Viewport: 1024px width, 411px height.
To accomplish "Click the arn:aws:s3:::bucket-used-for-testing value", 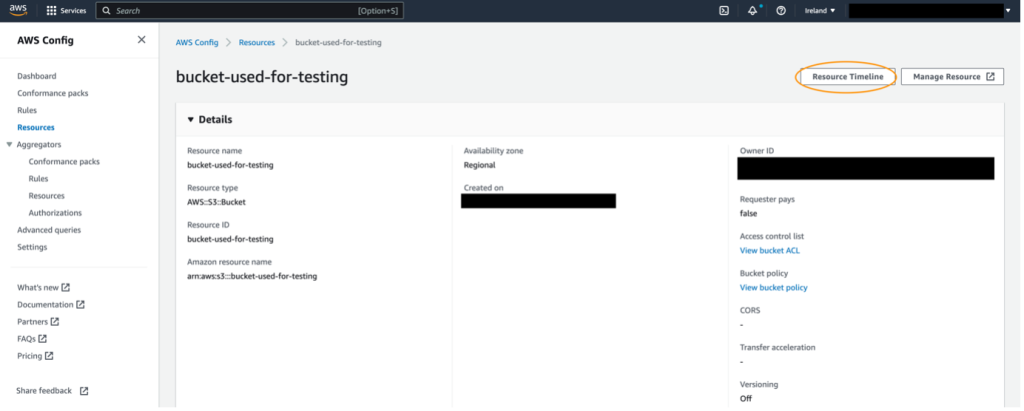I will point(252,276).
